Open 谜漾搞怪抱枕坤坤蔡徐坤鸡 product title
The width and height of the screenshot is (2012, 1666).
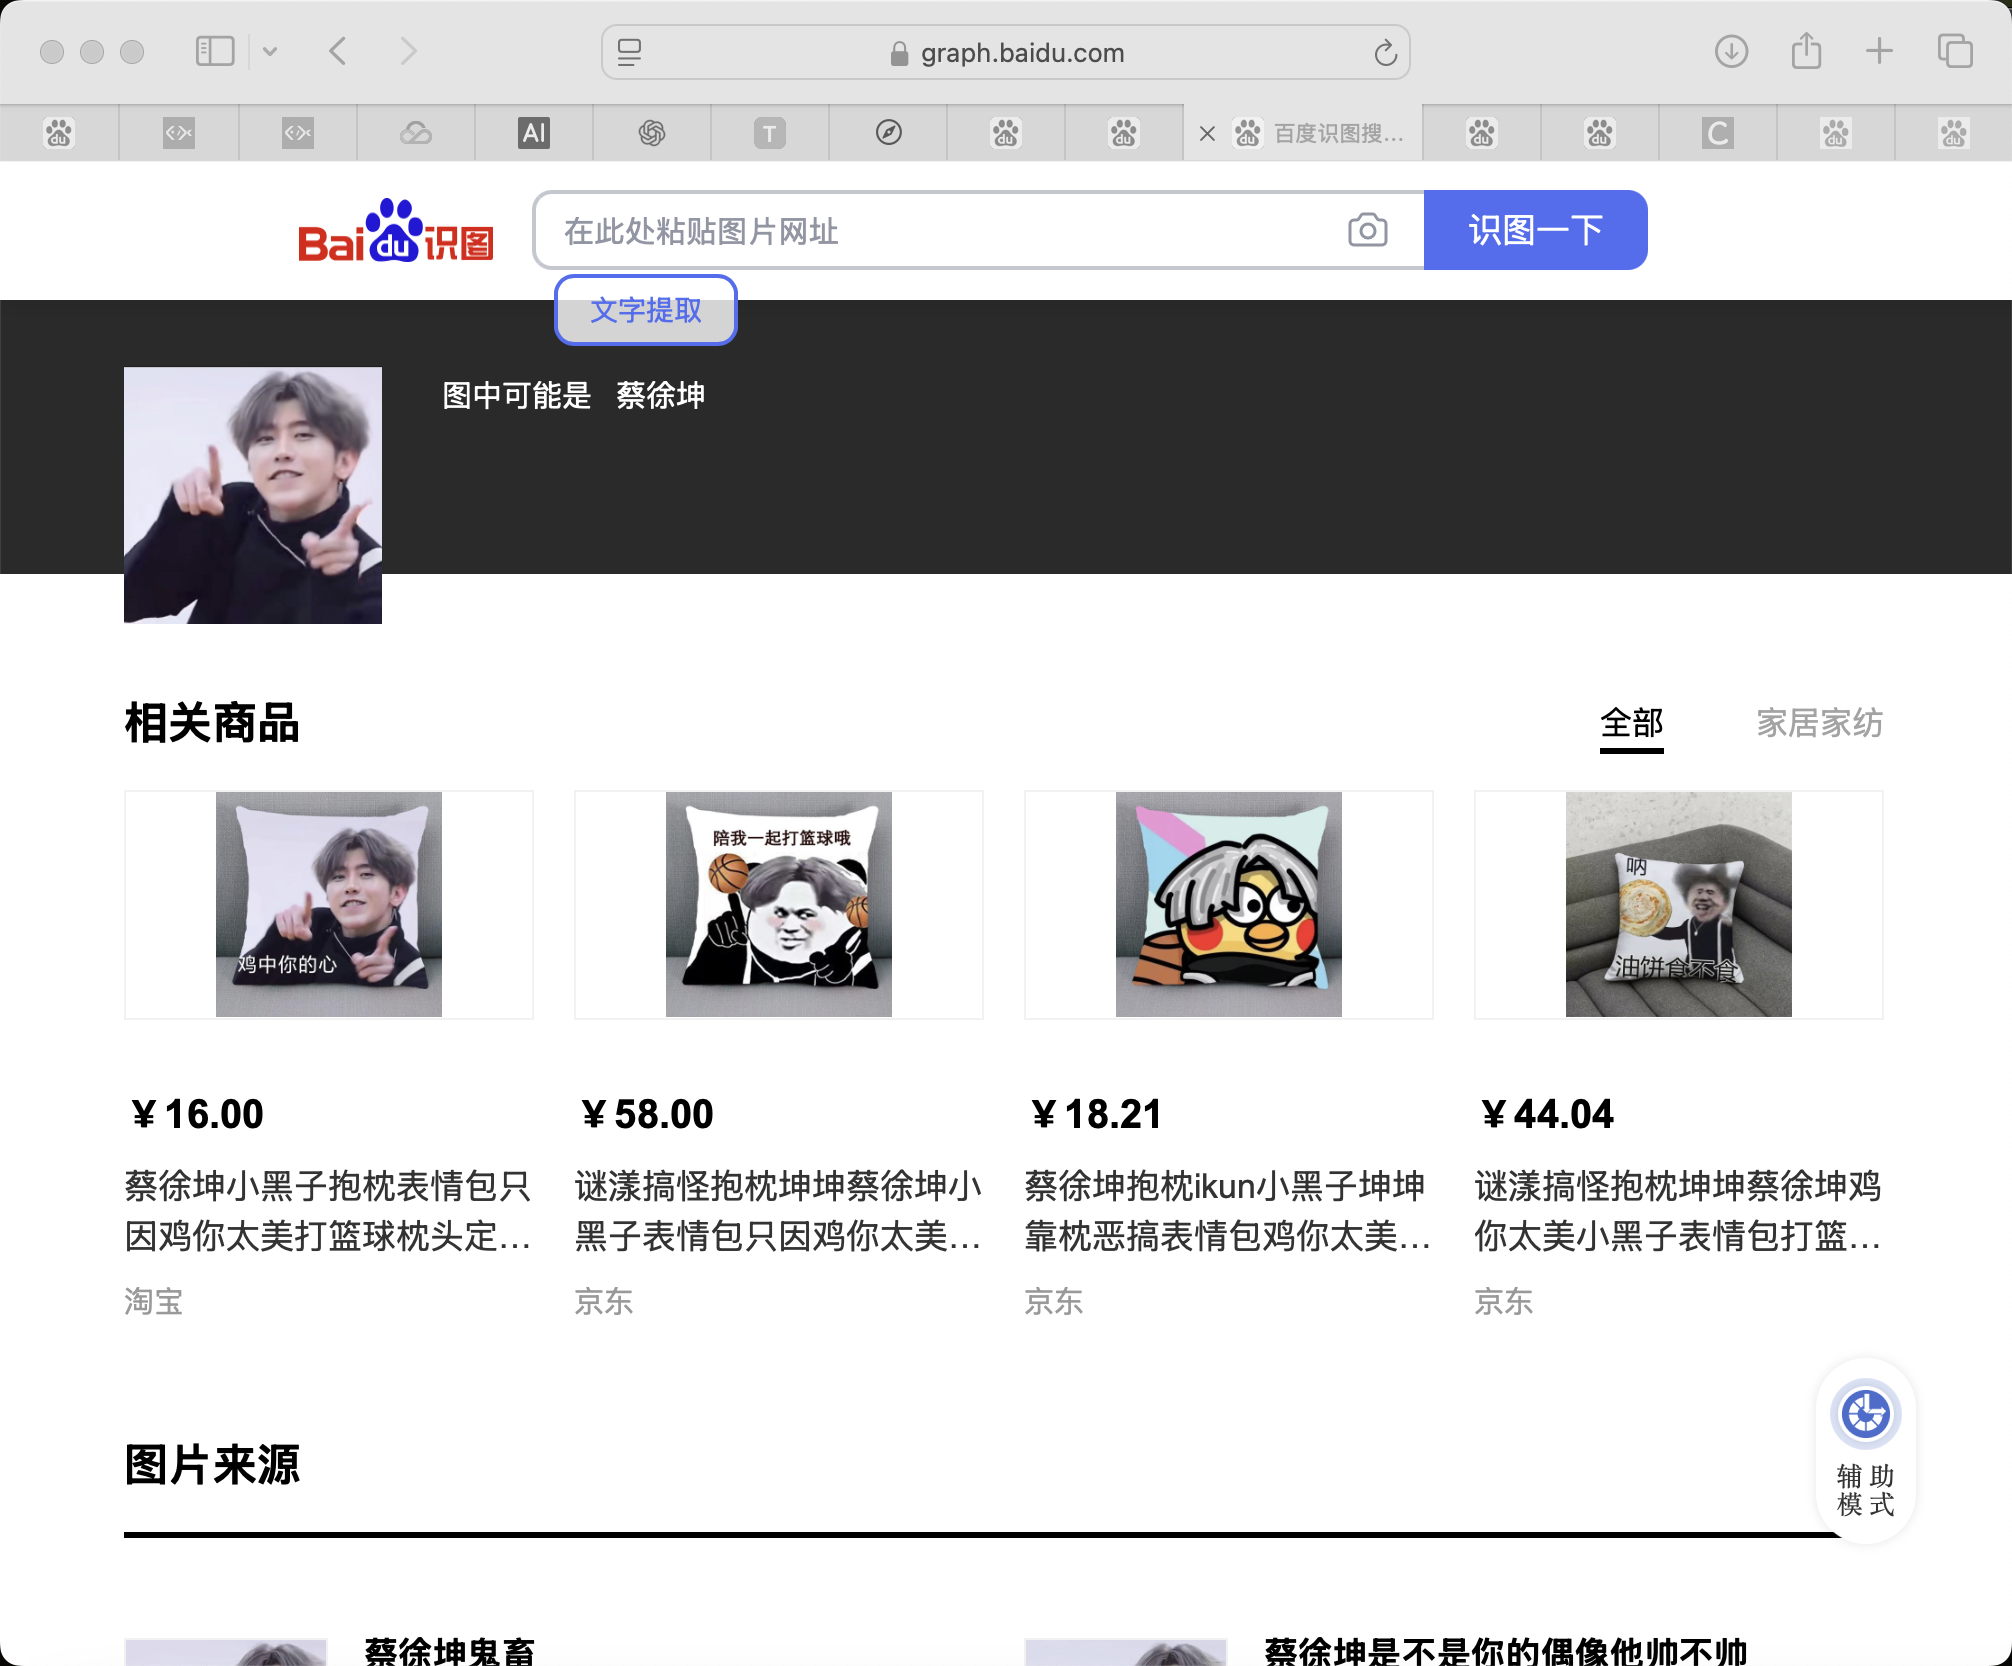click(x=1678, y=1211)
